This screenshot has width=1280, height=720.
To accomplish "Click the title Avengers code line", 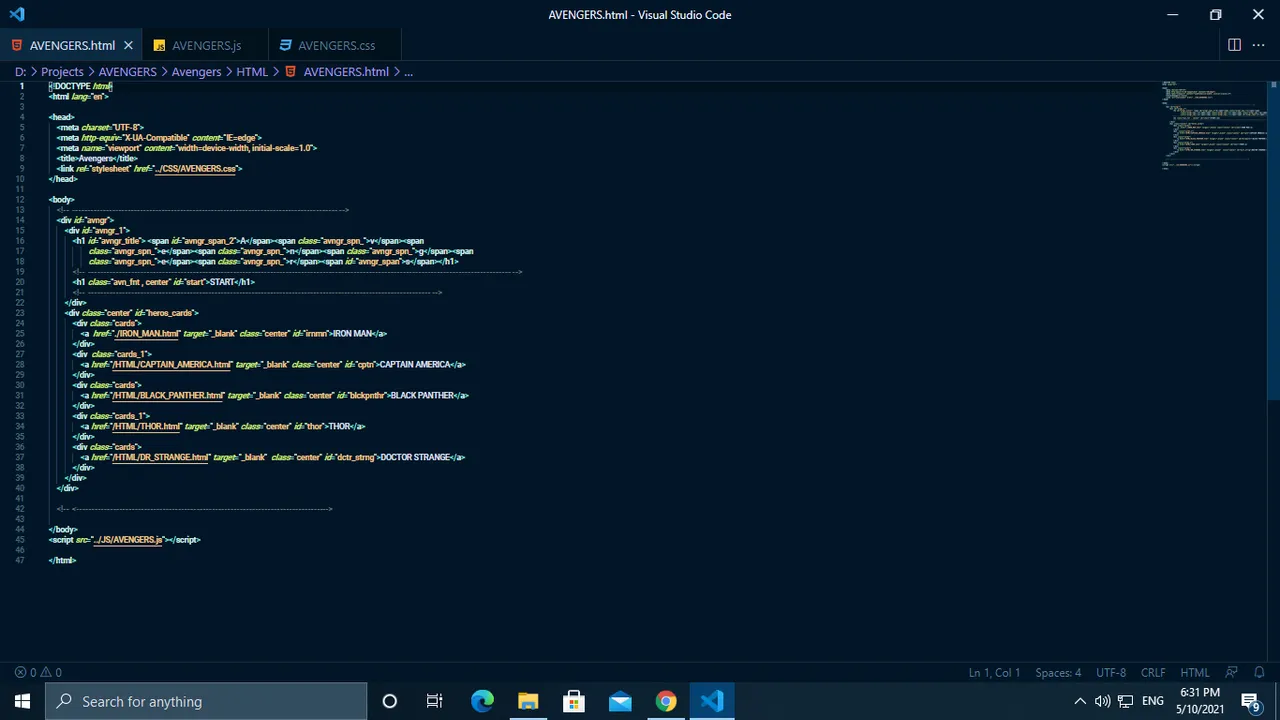I will (x=97, y=159).
